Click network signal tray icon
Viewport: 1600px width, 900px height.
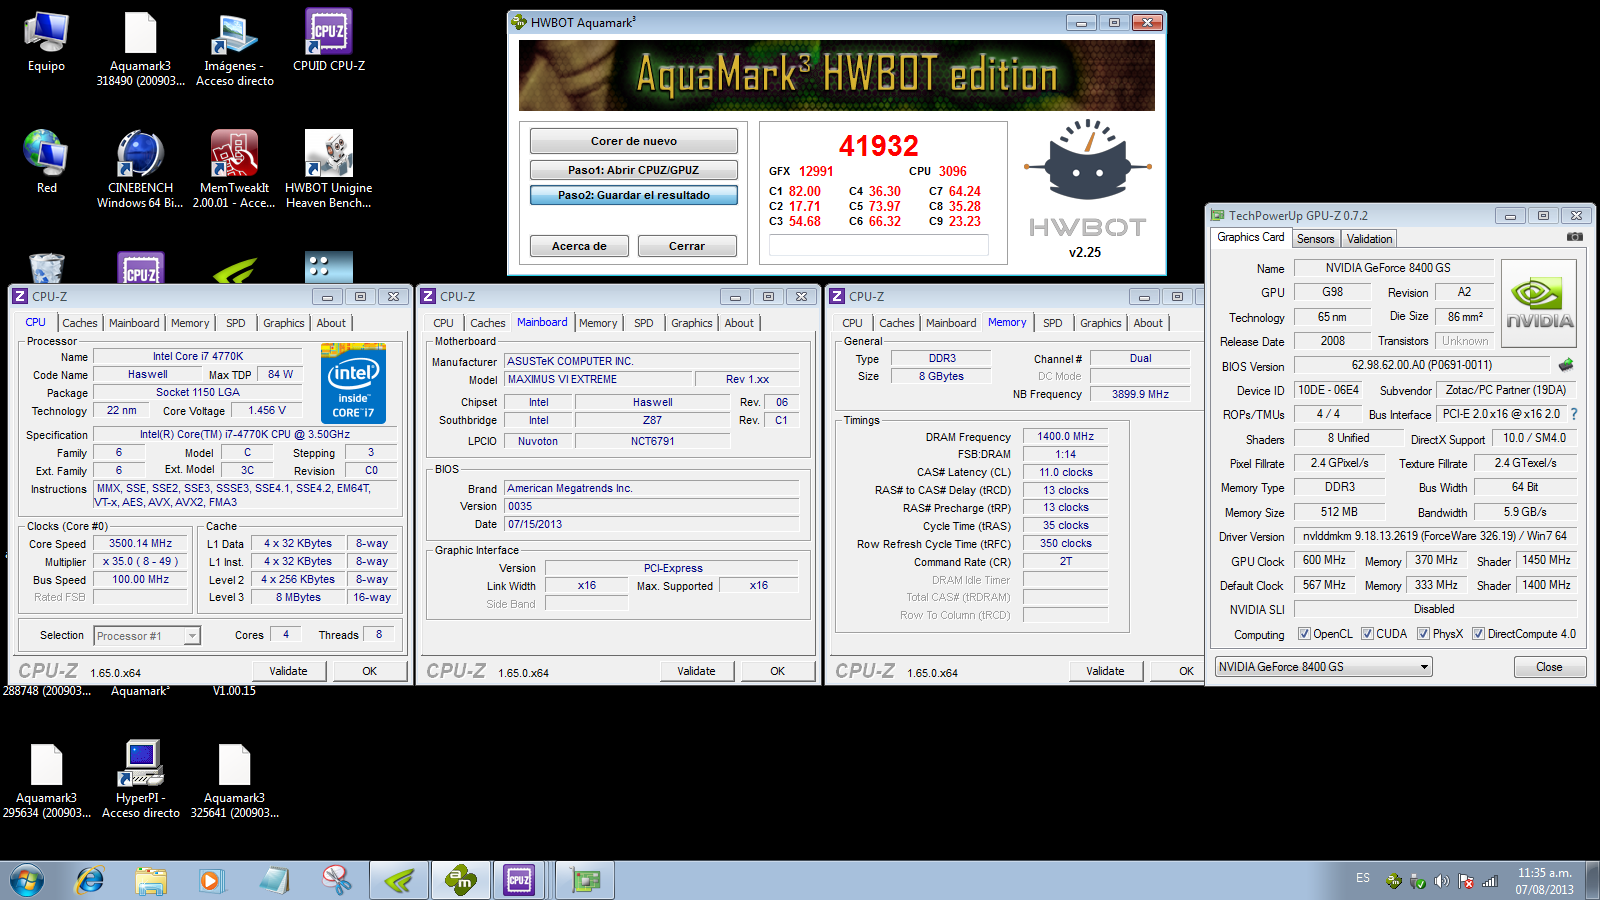point(1490,881)
